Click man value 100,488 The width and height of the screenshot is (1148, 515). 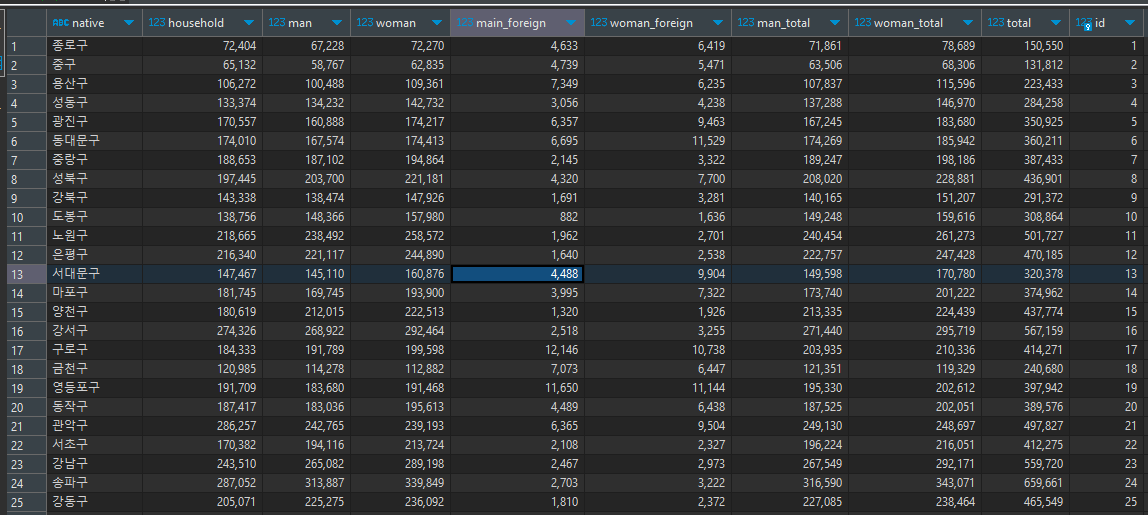[306, 84]
